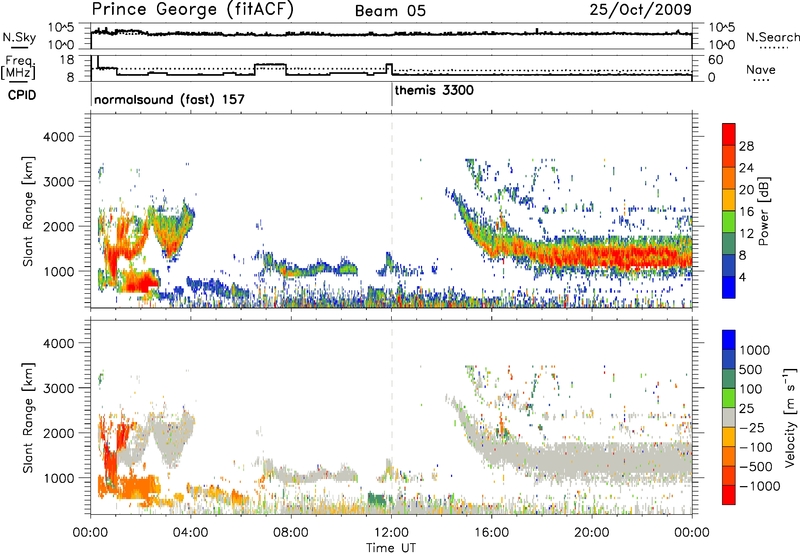This screenshot has width=800, height=554.
Task: Click the CPID change marker line at 12:00
Action: pyautogui.click(x=392, y=95)
